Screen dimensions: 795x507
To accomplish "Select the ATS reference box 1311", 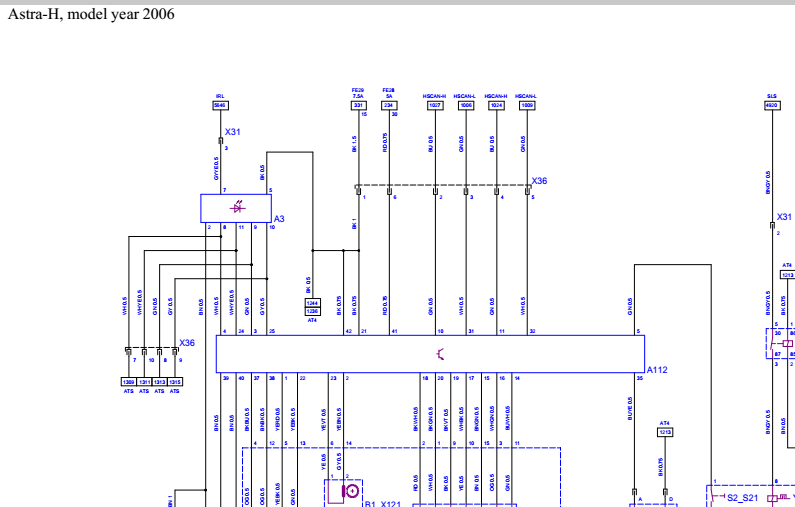I will 144,382.
